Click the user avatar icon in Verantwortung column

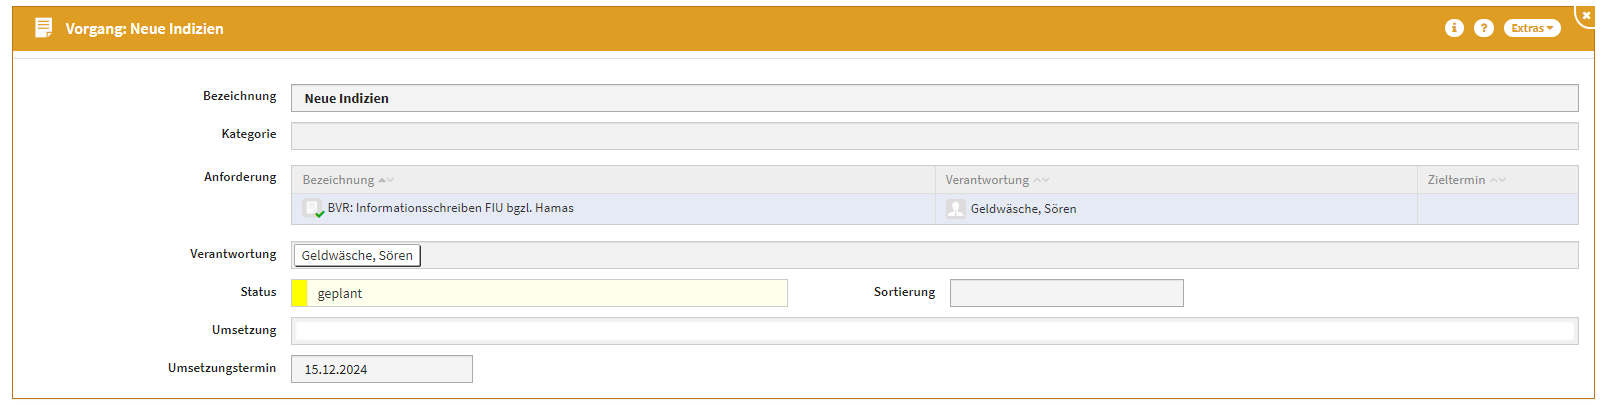click(956, 208)
